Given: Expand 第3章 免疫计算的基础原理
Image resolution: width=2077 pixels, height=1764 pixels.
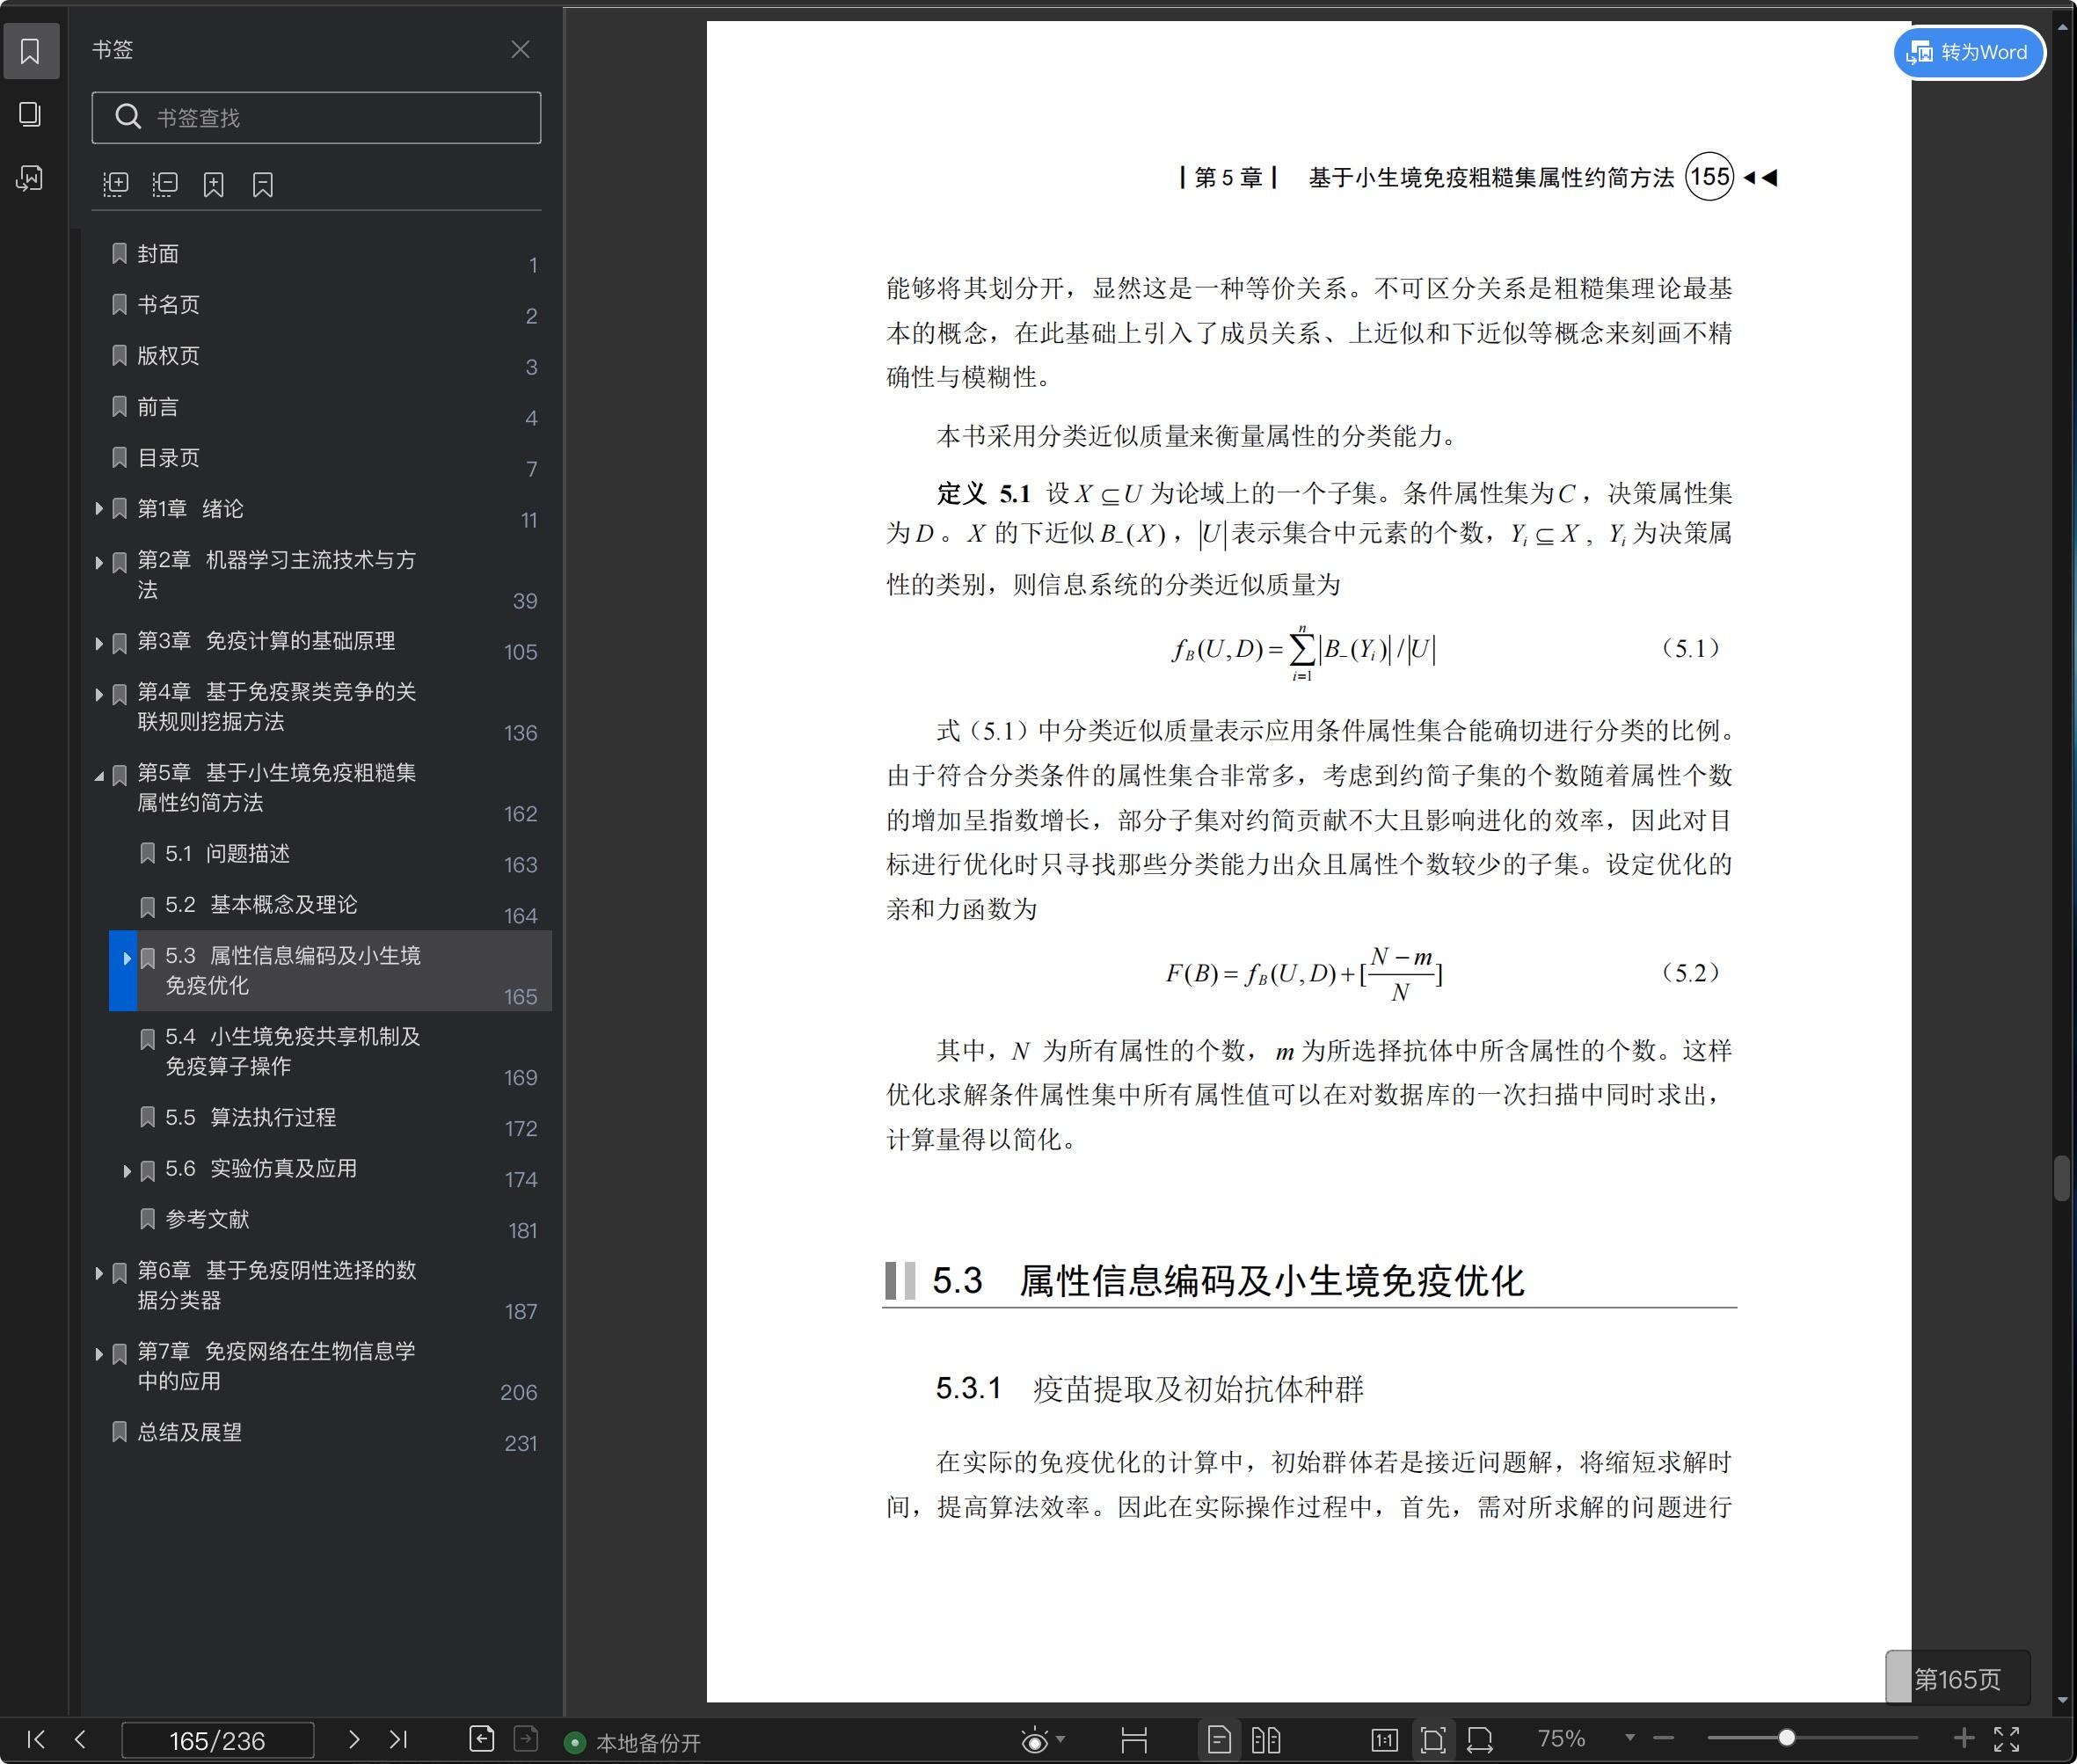Looking at the screenshot, I should [x=99, y=644].
